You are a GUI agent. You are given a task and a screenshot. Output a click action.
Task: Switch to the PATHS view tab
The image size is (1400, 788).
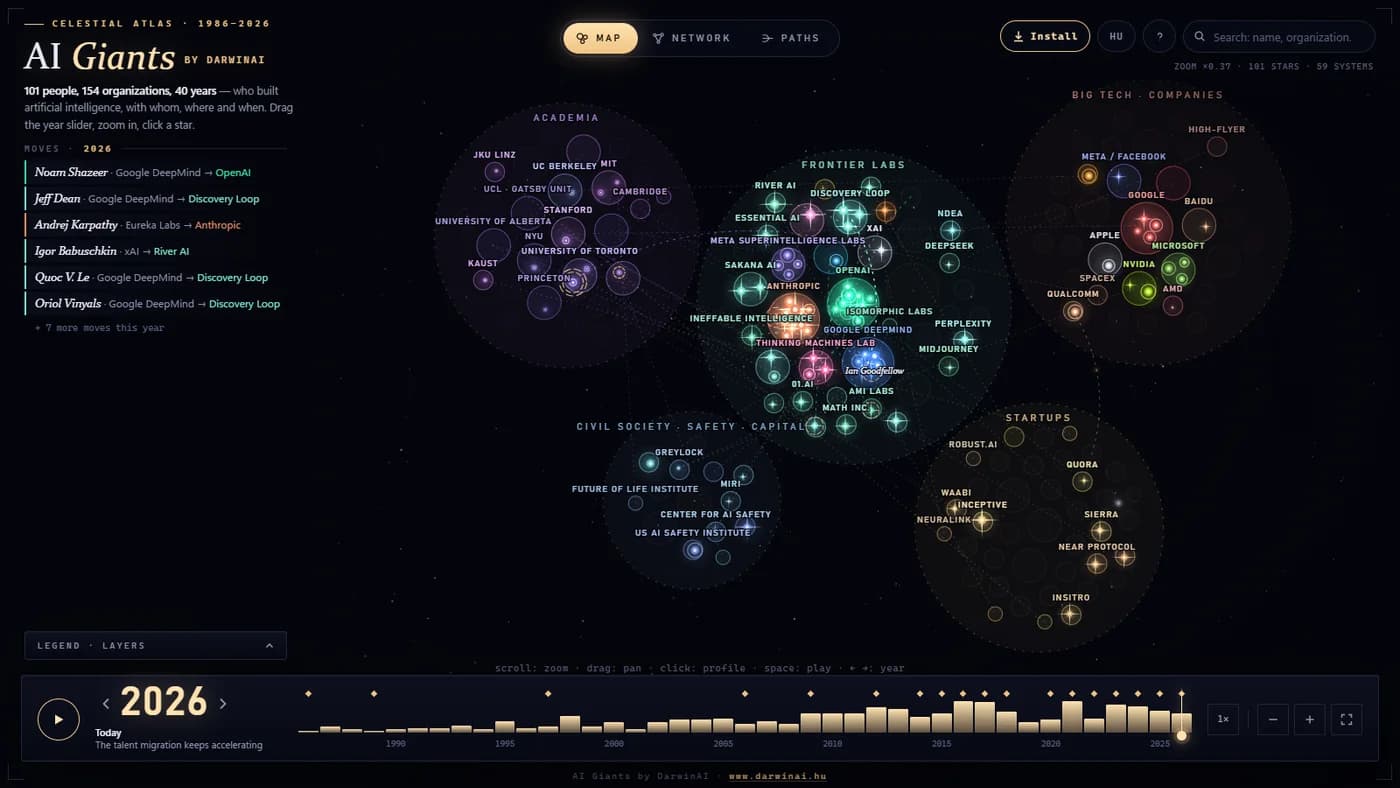pyautogui.click(x=790, y=38)
